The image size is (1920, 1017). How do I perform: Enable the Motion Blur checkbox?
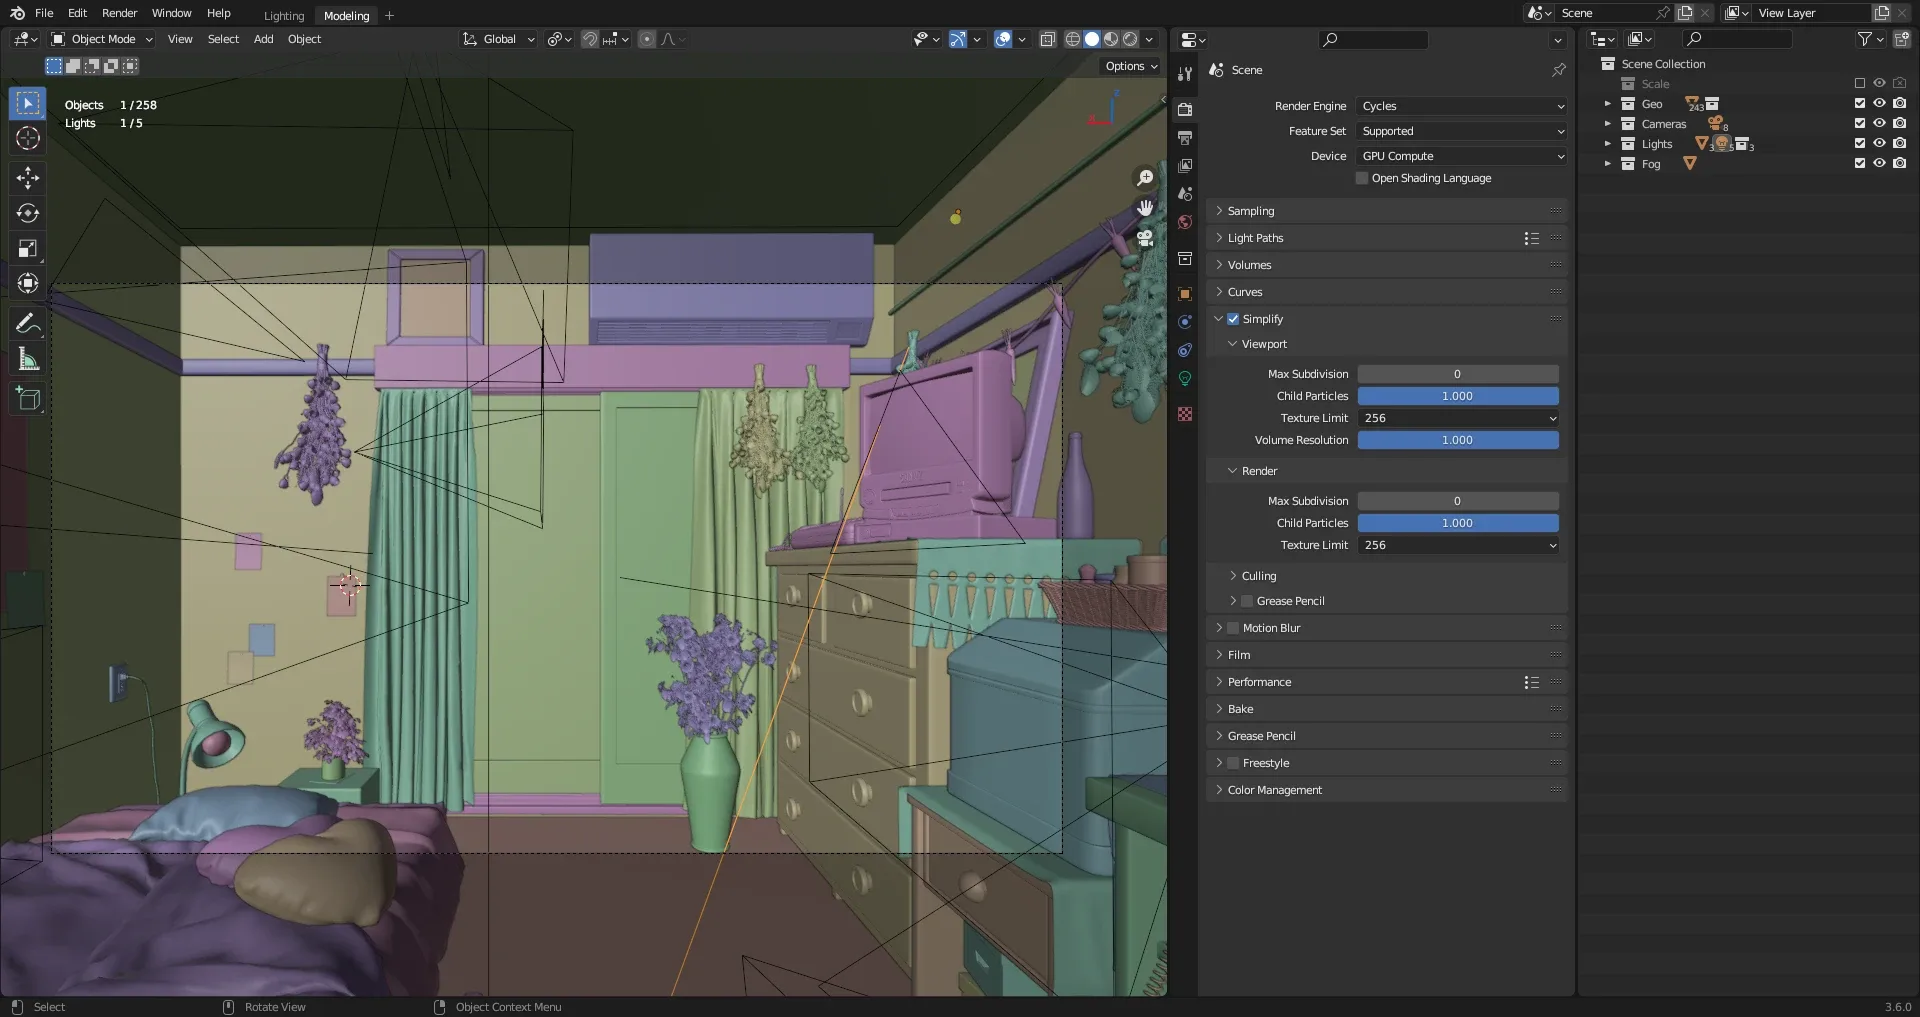(x=1233, y=628)
